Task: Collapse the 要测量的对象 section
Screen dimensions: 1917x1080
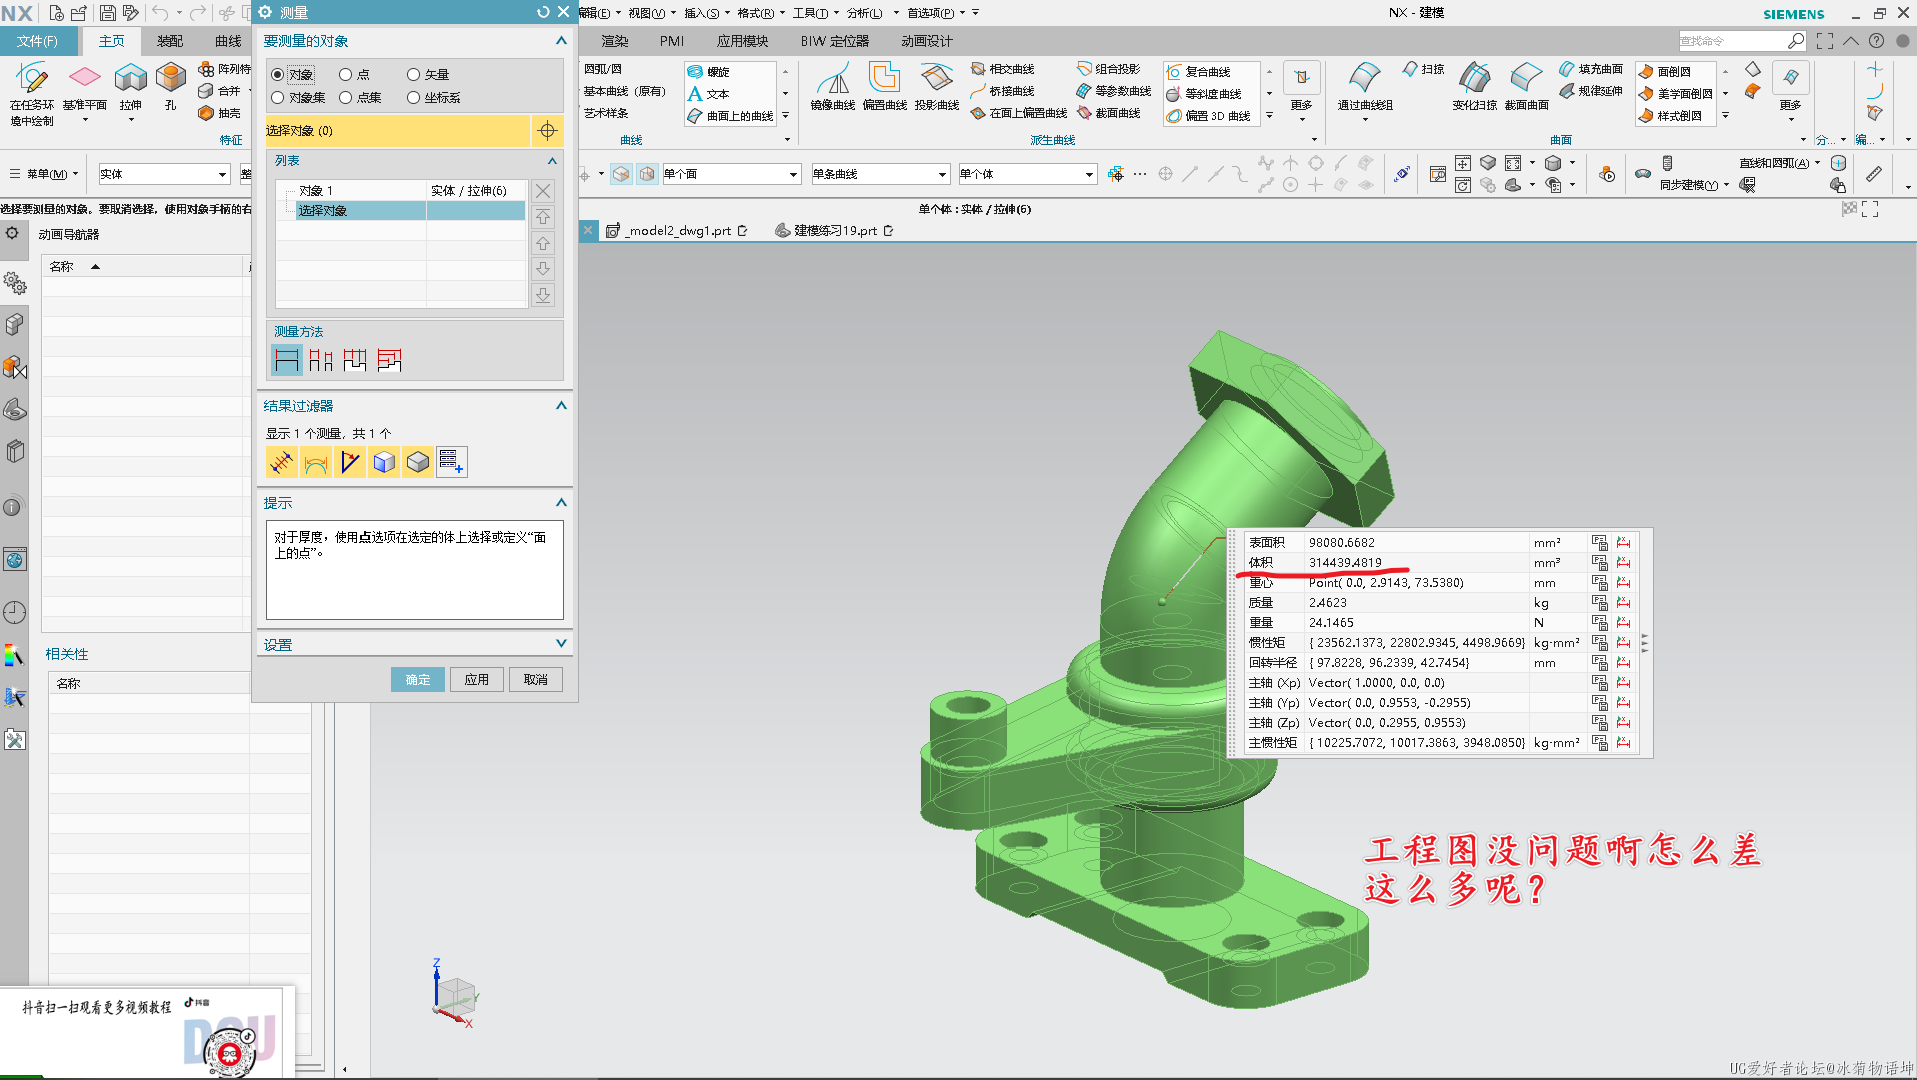Action: [x=561, y=41]
